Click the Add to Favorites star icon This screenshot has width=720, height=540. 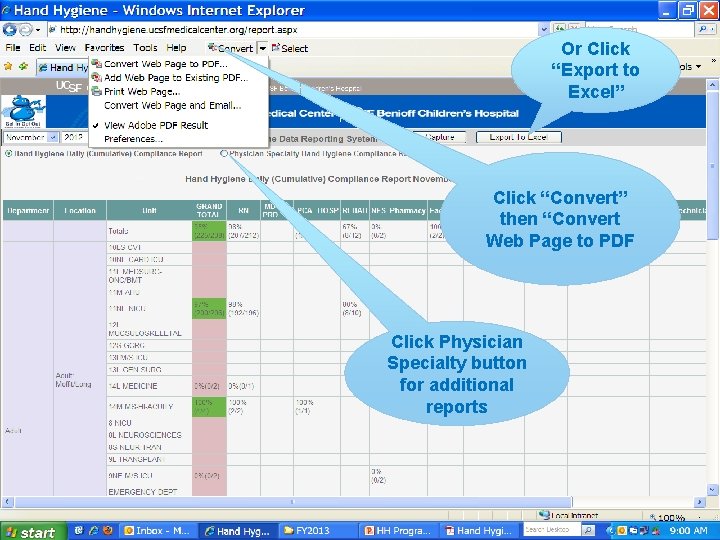pos(23,67)
